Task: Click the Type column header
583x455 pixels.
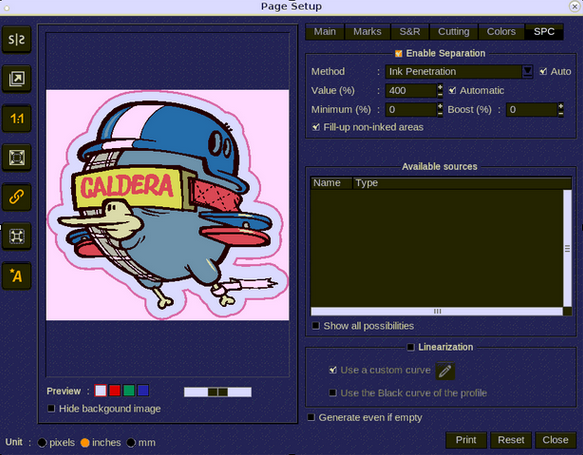Action: pyautogui.click(x=462, y=183)
